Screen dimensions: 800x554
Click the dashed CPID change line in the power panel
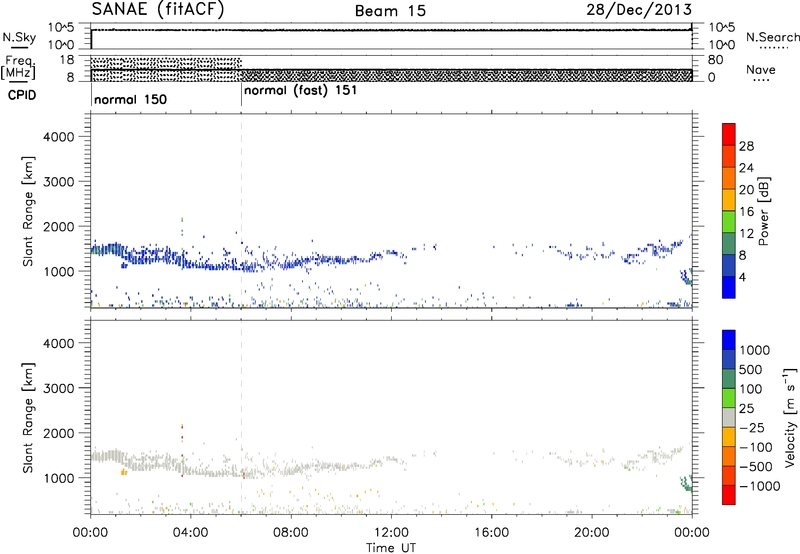[241, 211]
